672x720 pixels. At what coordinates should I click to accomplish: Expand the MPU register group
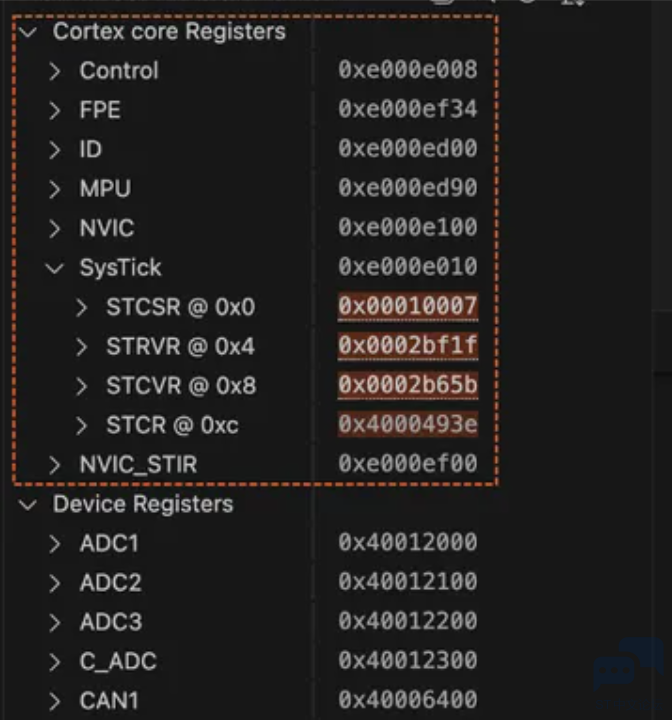55,189
